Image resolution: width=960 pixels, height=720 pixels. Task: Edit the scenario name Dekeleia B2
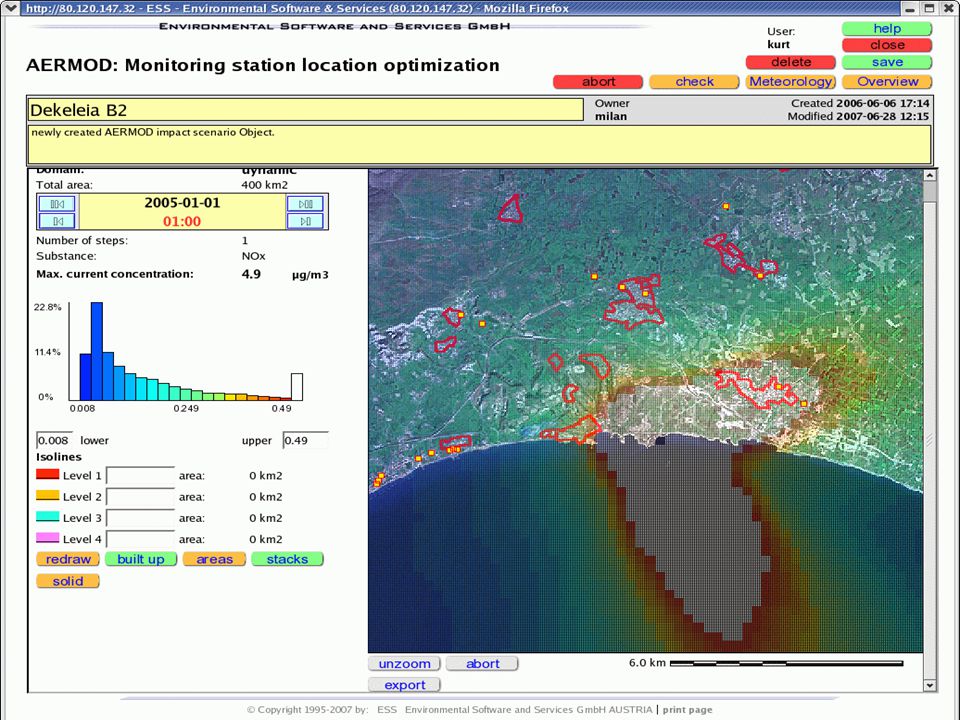(x=306, y=110)
